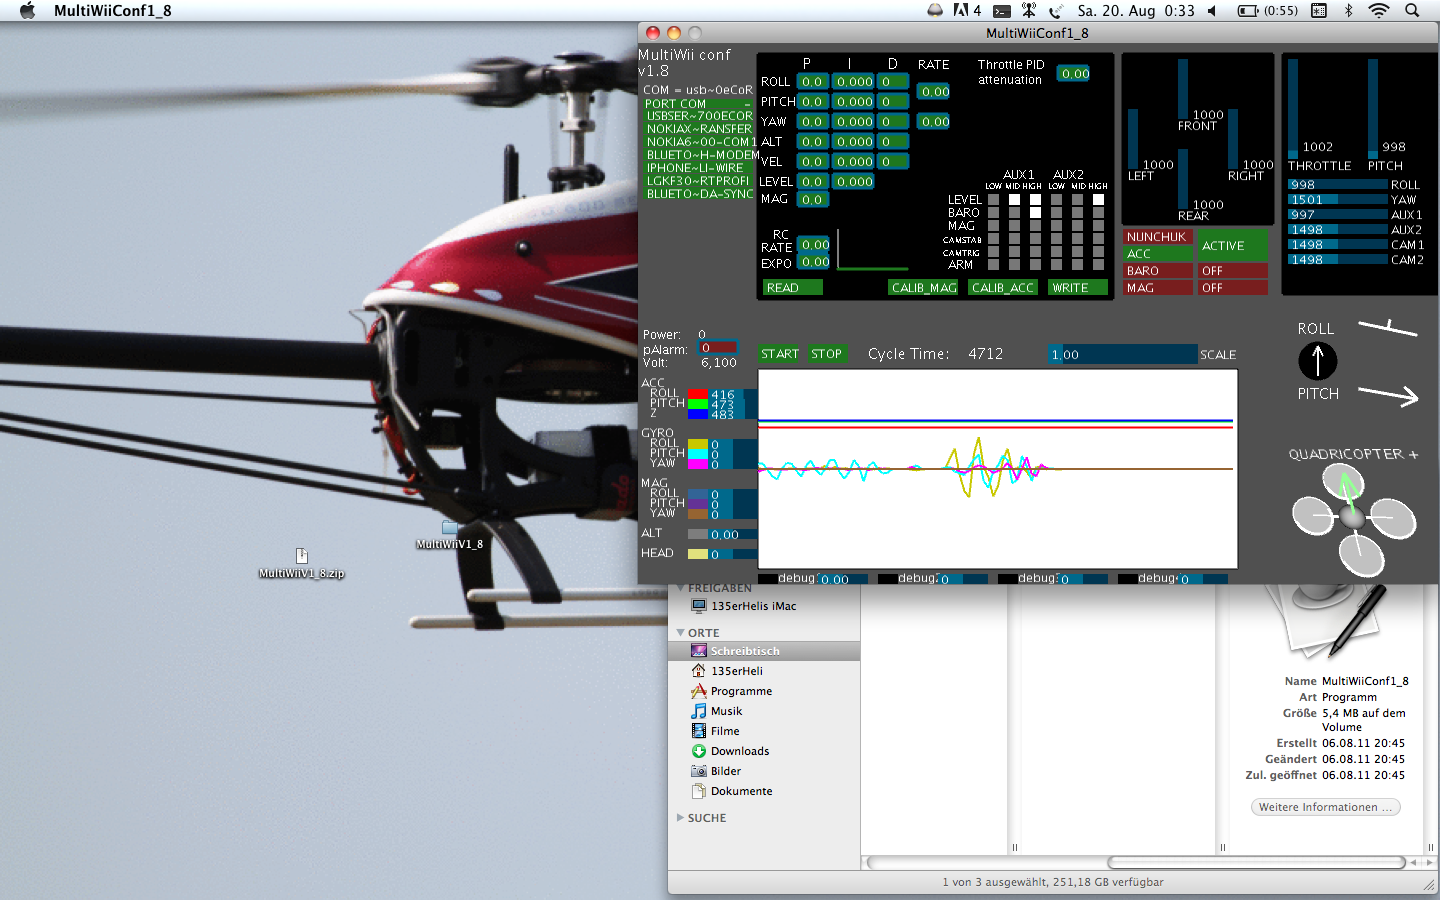
Task: Toggle LEVEL AUX1 MID checkbox
Action: point(1014,200)
